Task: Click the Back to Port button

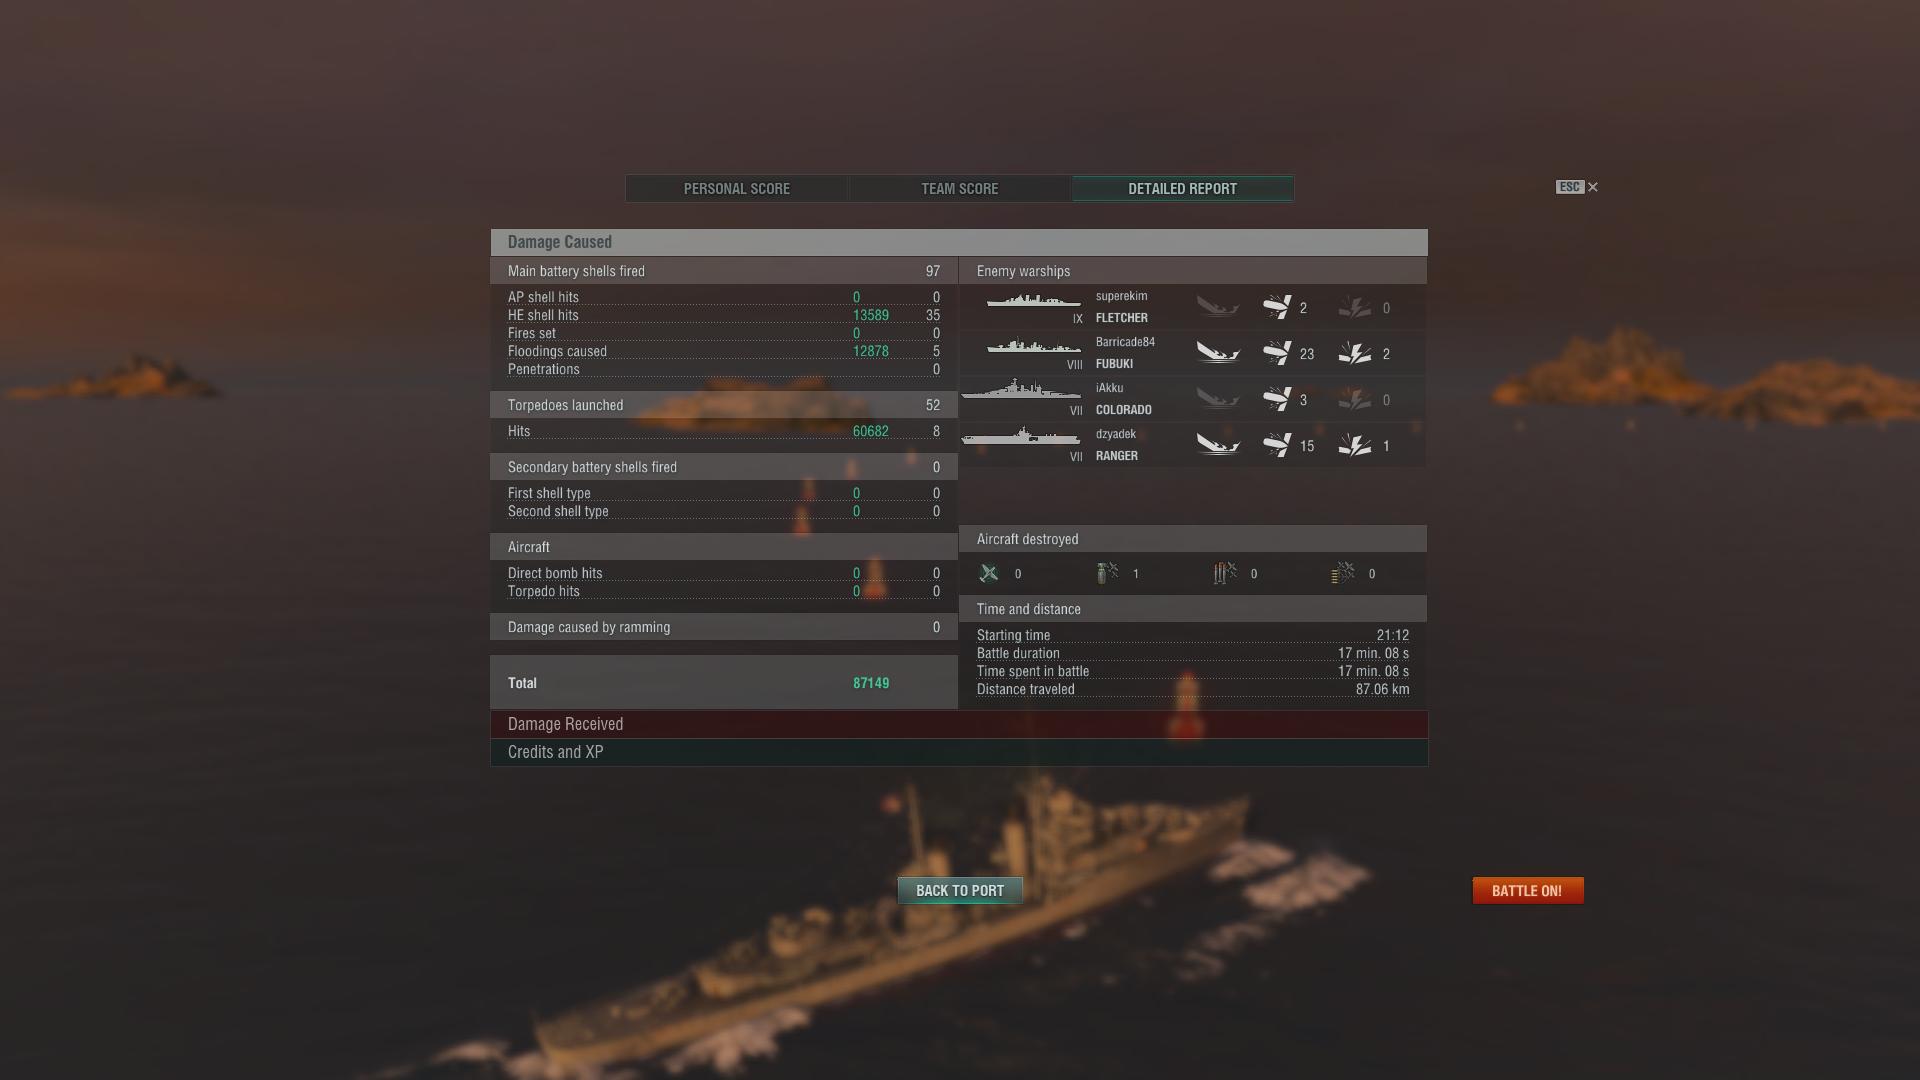Action: pos(960,890)
